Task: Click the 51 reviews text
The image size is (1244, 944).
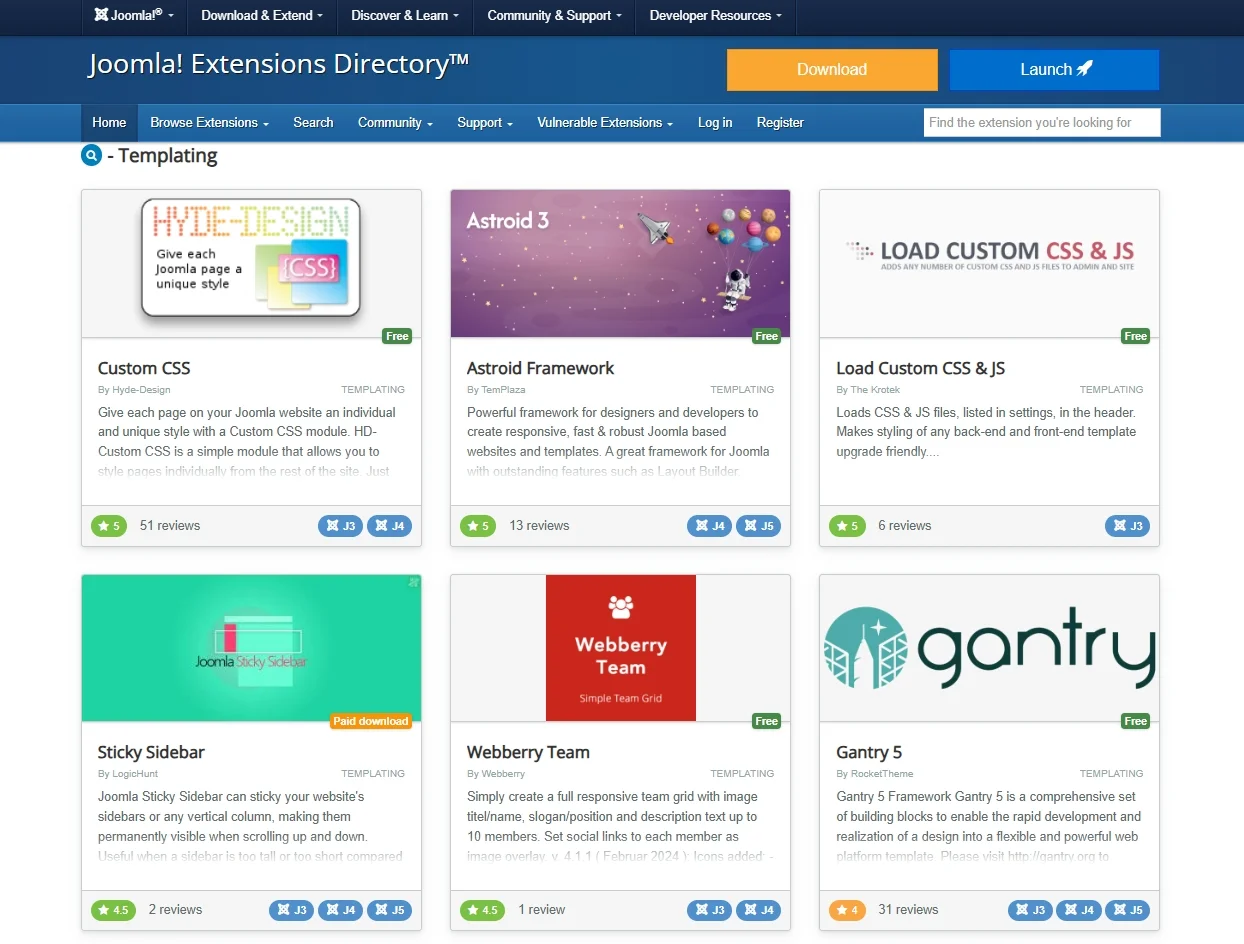Action: coord(170,526)
